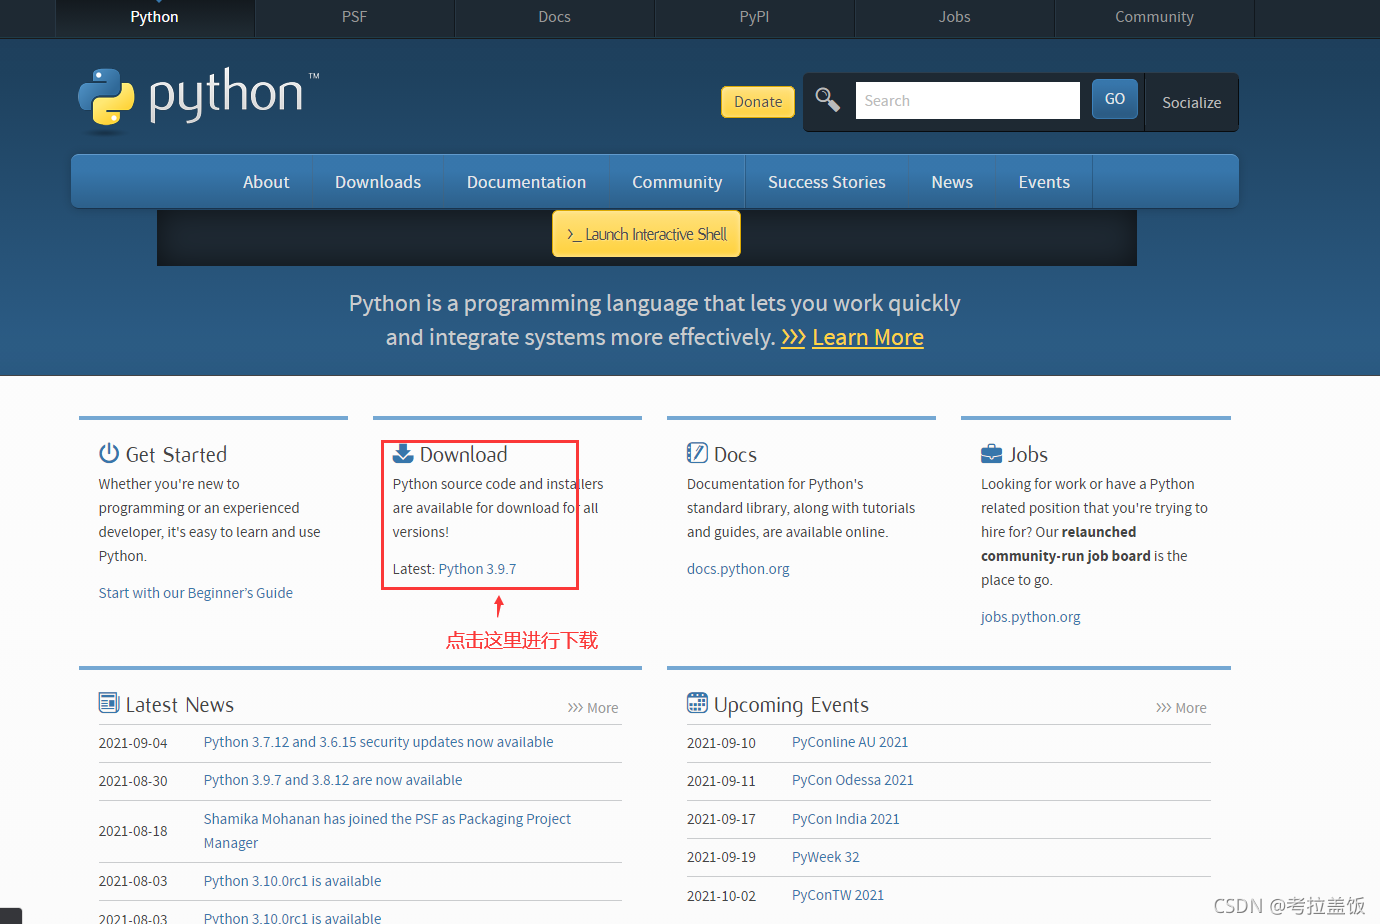Viewport: 1380px width, 924px height.
Task: Click the 2021-09-19 event date
Action: tap(721, 857)
